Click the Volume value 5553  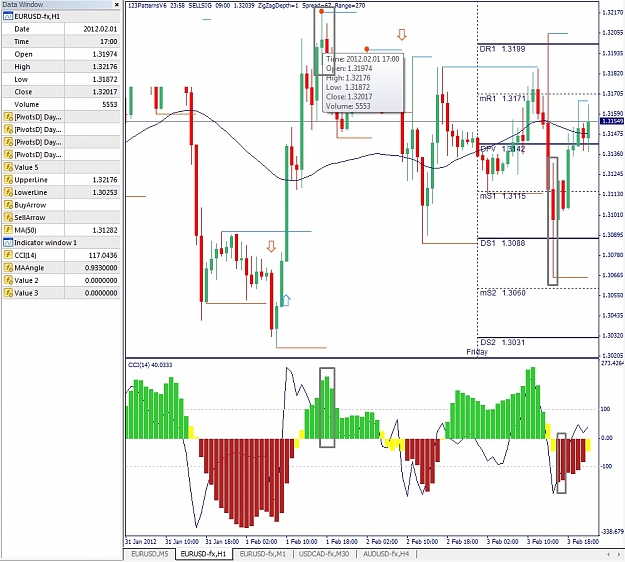pos(110,104)
